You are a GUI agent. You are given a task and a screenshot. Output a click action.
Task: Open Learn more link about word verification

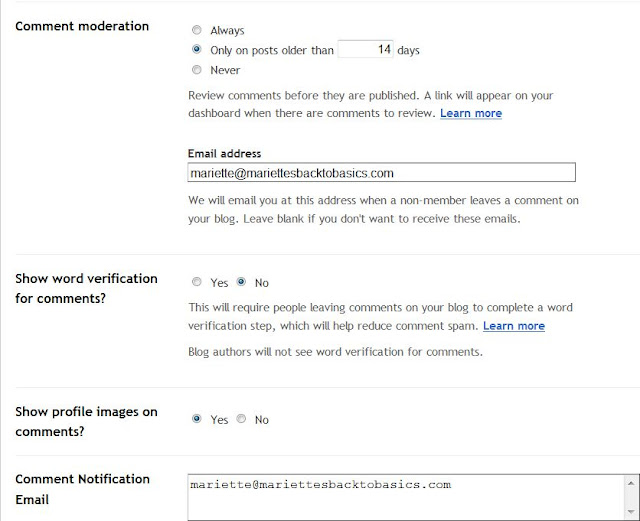pos(514,326)
